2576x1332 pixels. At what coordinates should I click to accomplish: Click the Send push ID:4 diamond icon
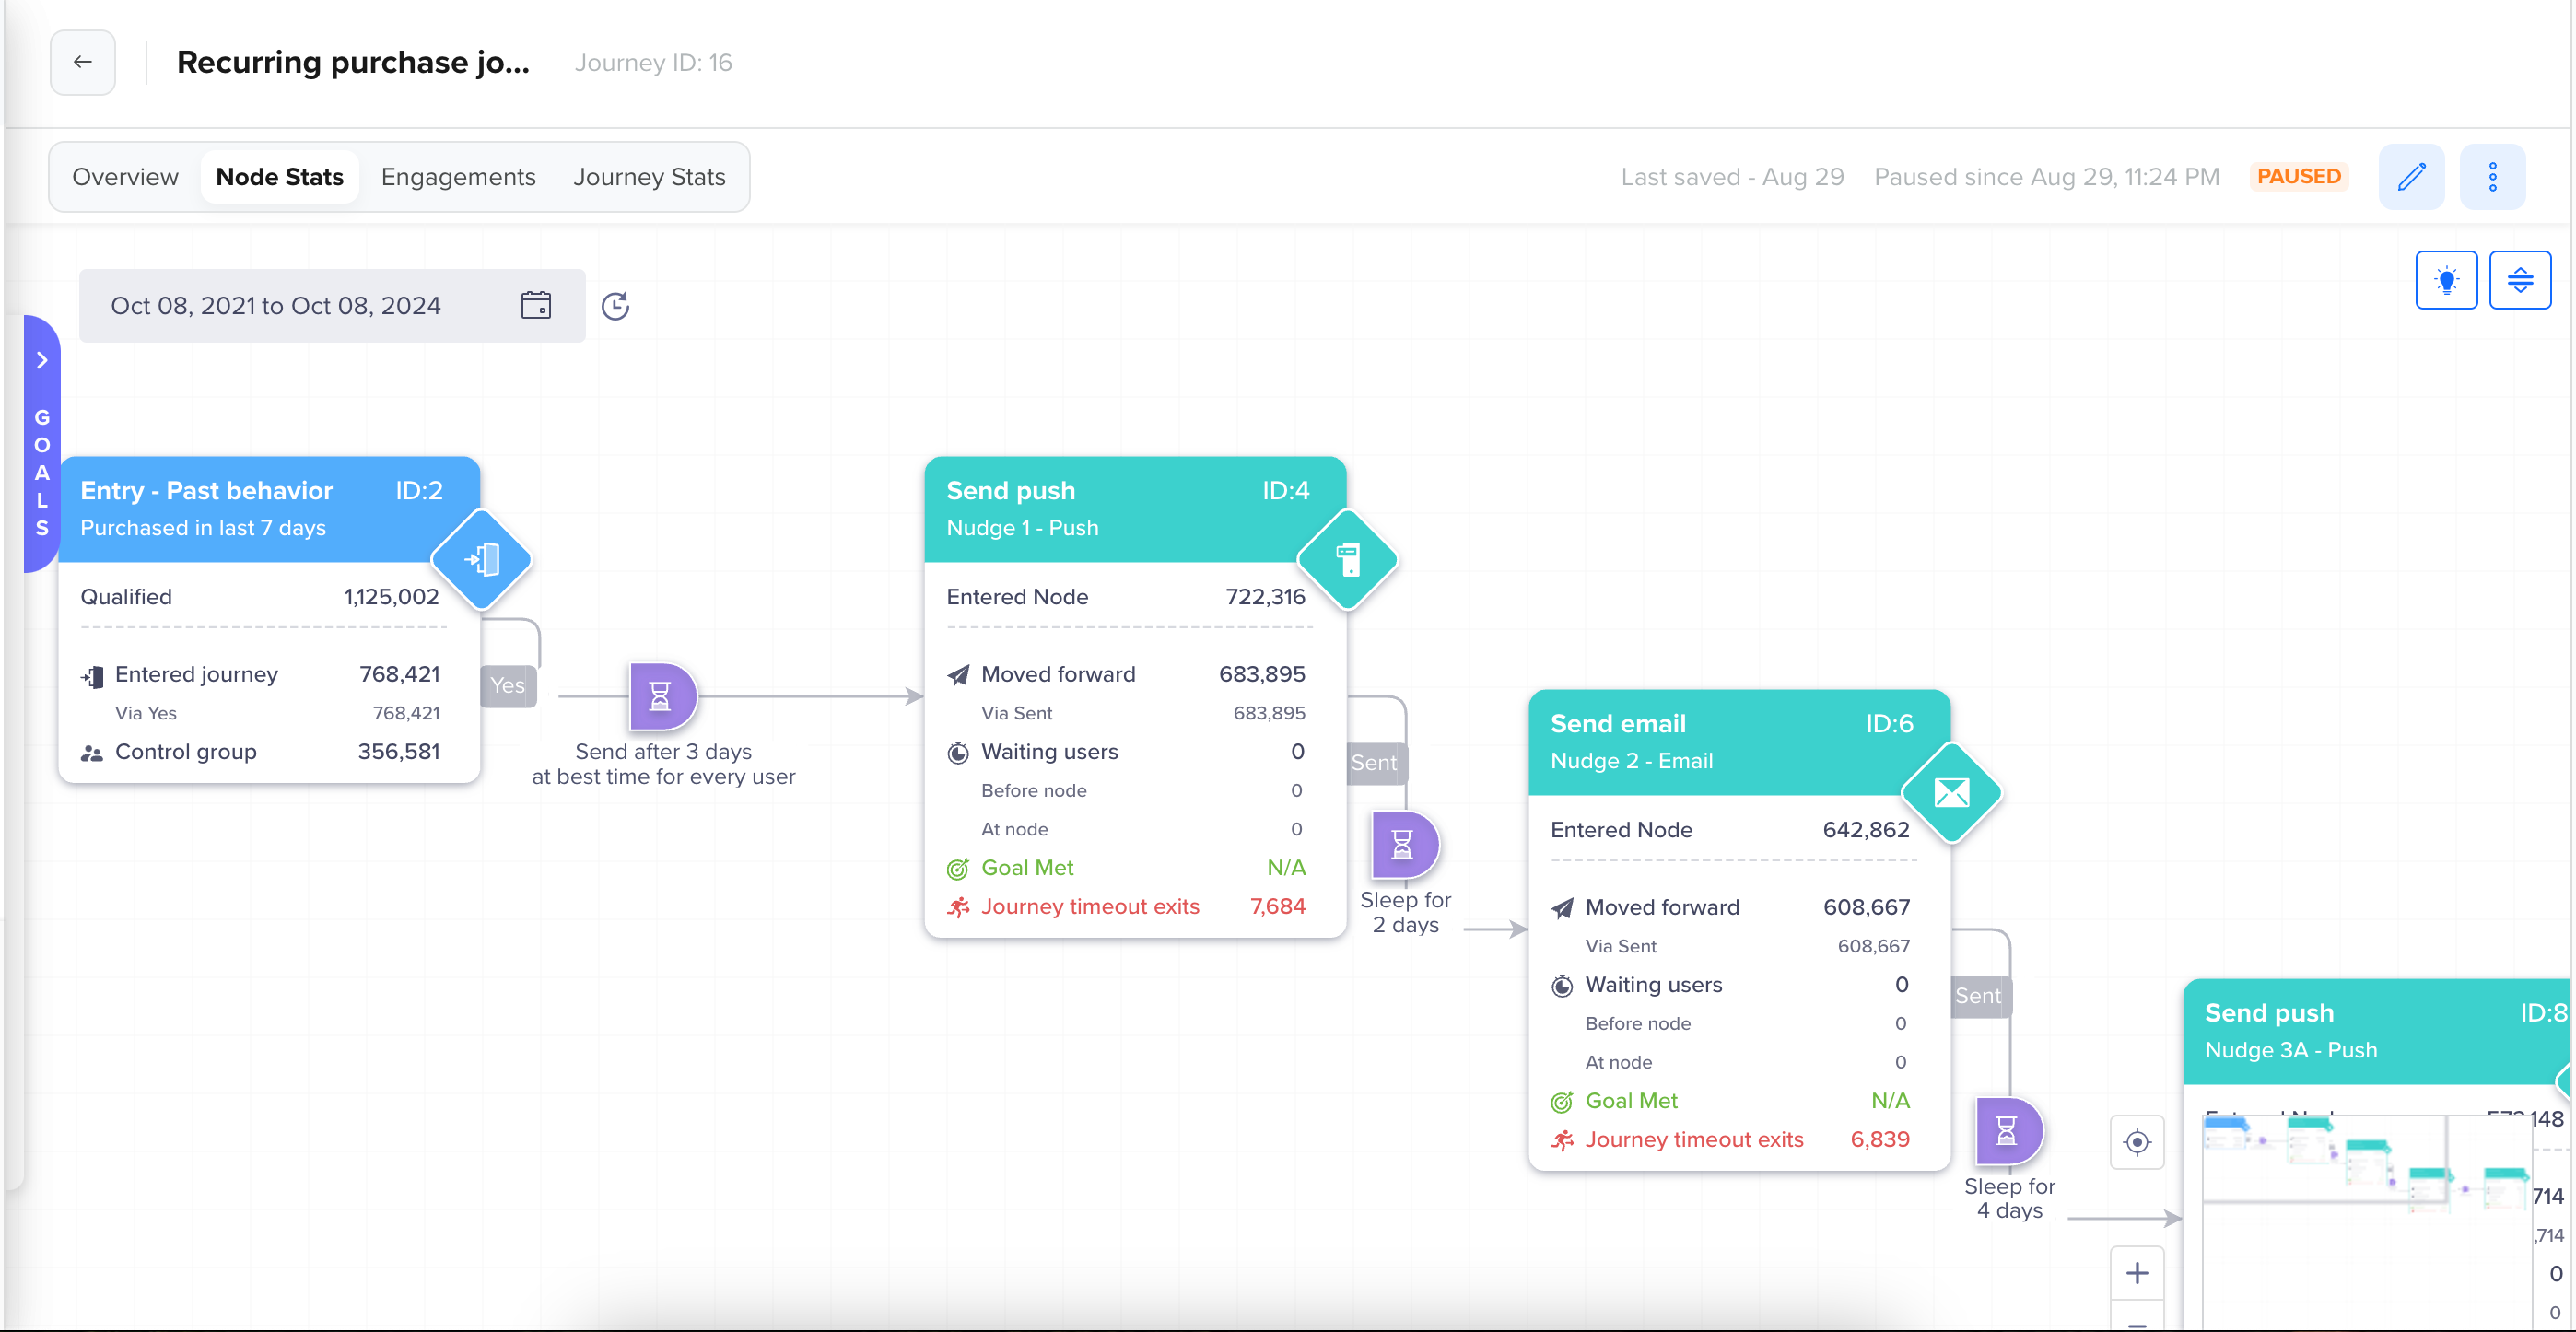coord(1348,559)
